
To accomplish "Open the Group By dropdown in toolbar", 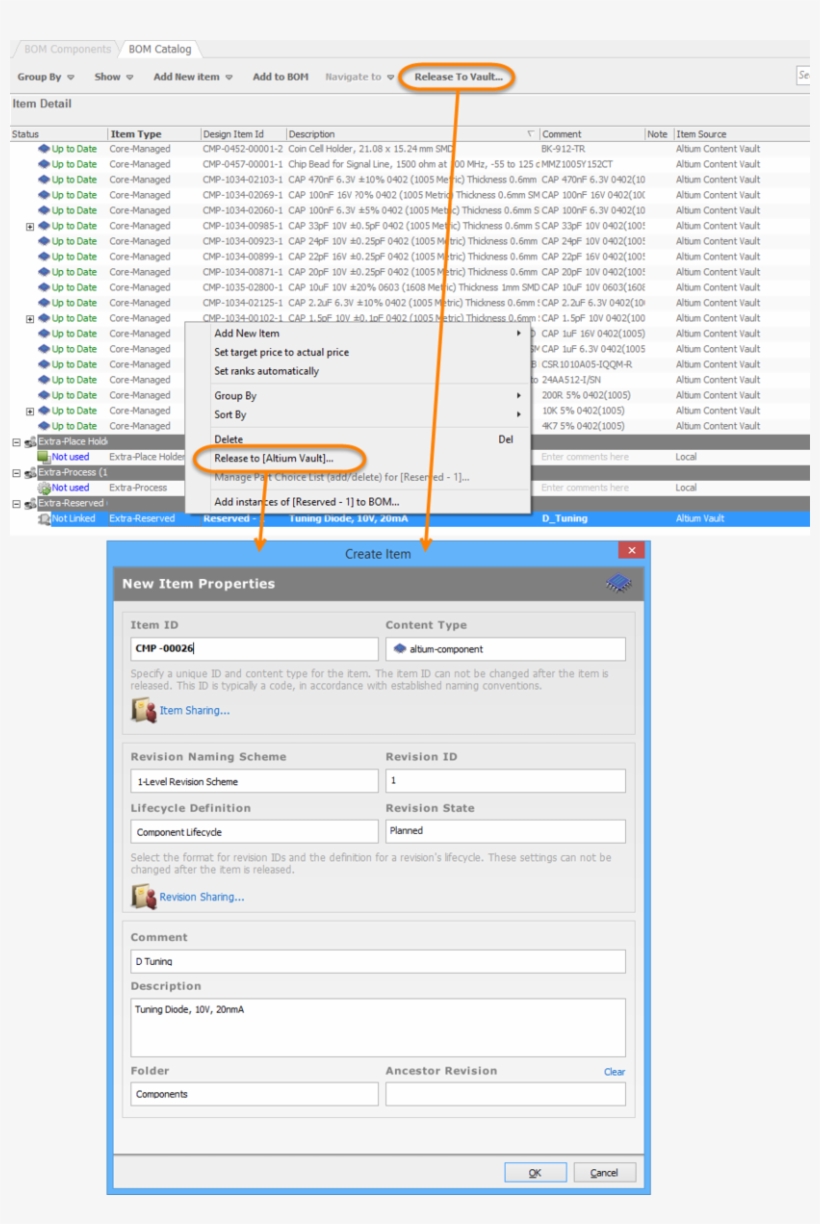I will click(46, 77).
